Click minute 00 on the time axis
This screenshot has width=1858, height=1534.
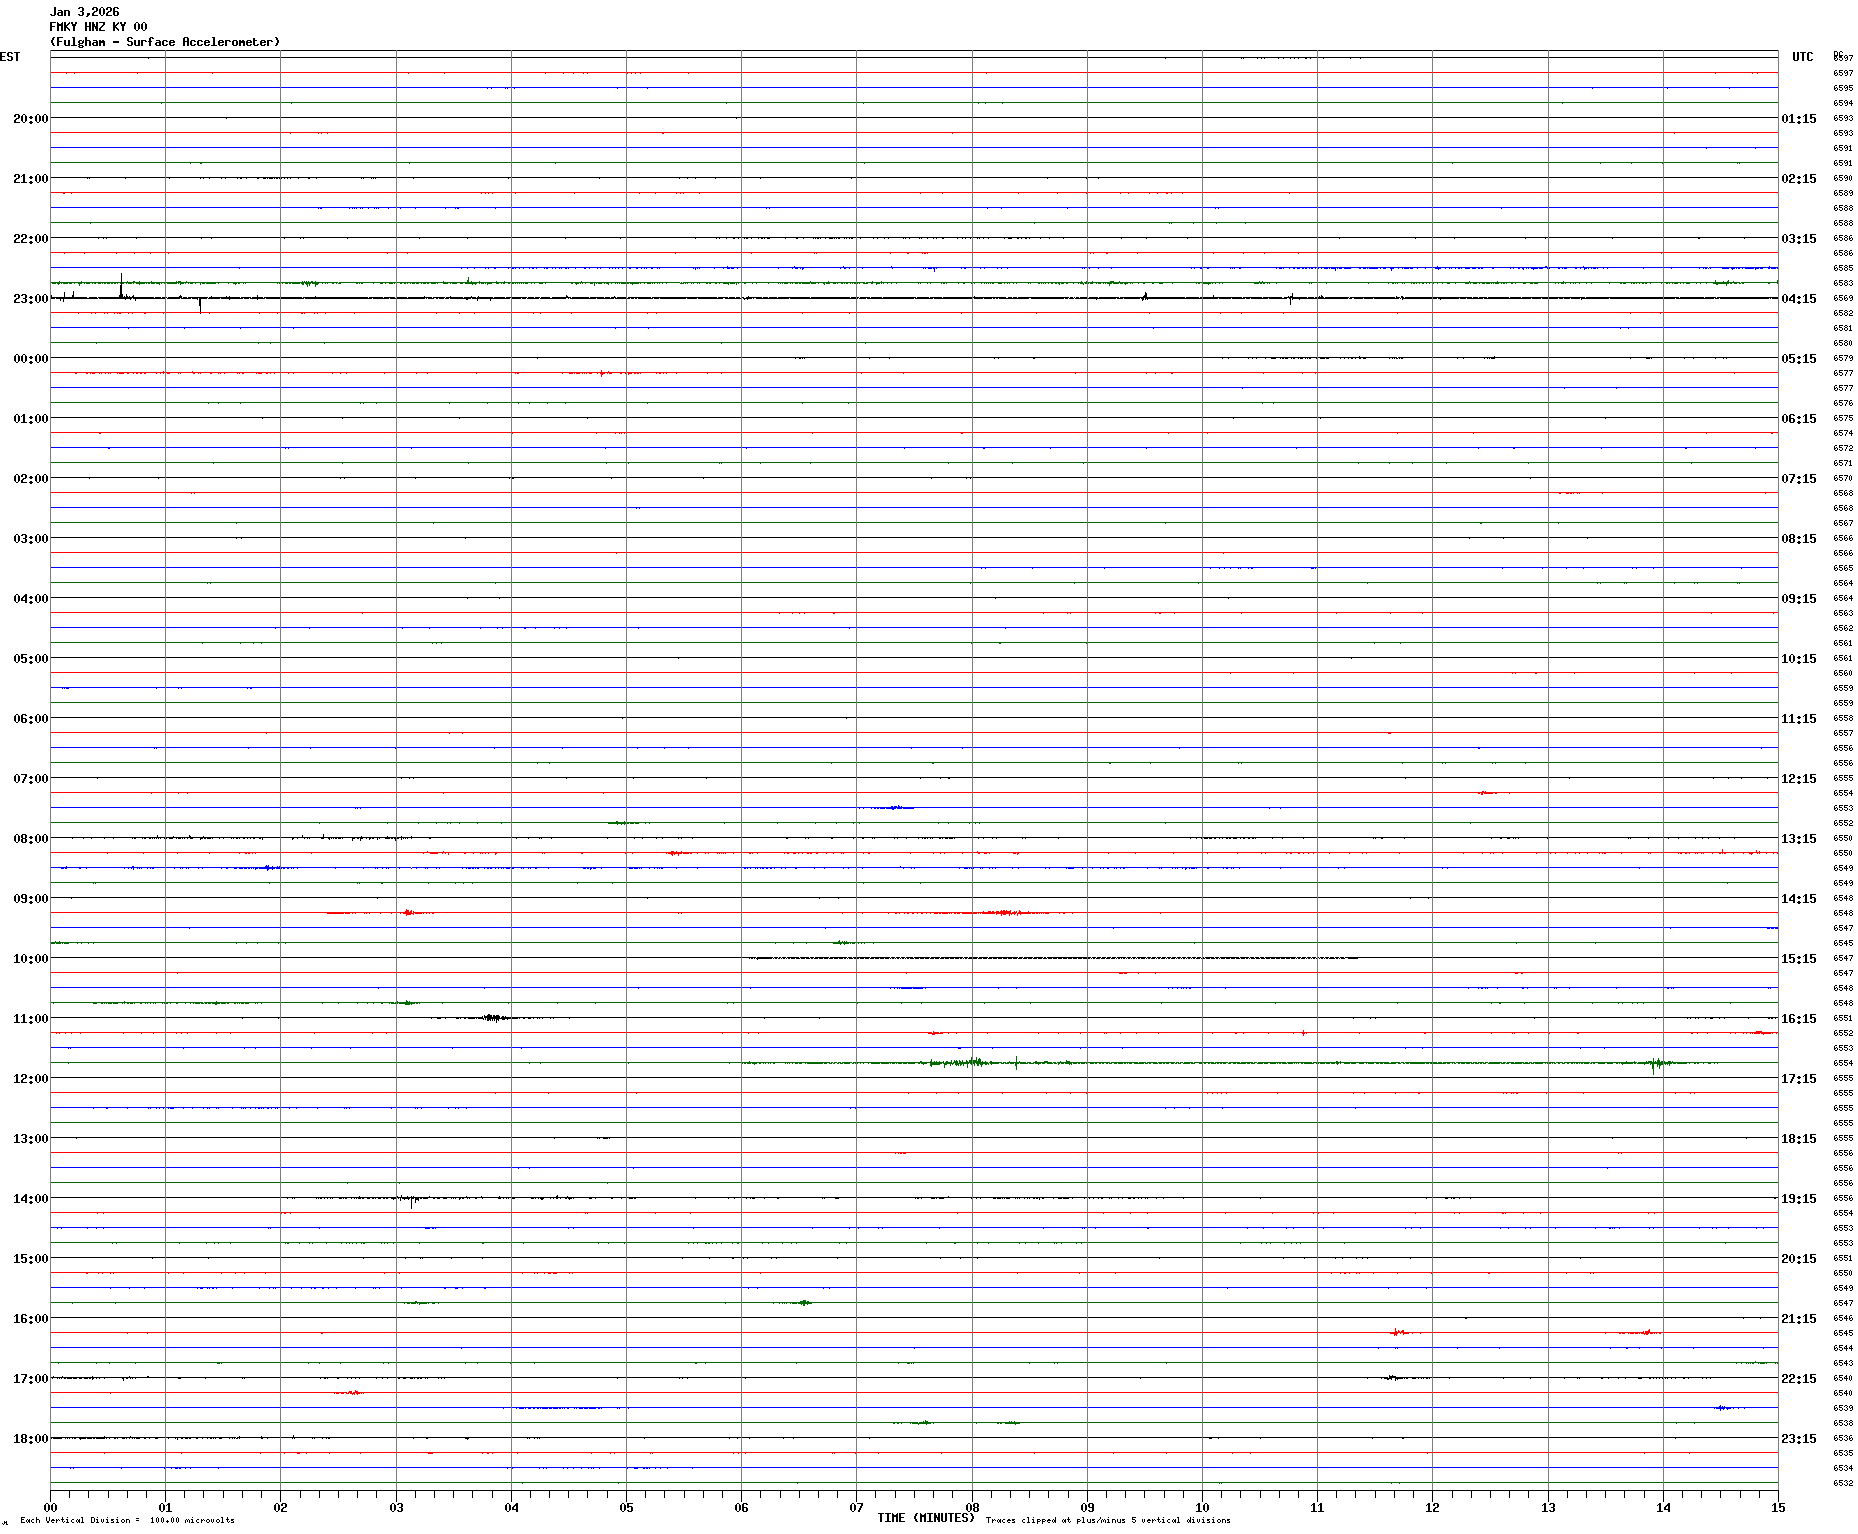pos(50,1507)
